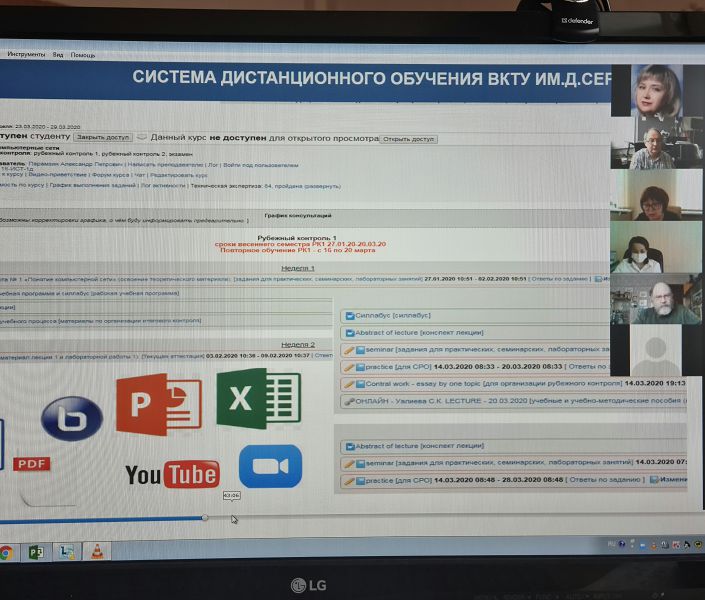705x600 pixels.
Task: Open the Силлабус [силлабус] item
Action: 393,316
